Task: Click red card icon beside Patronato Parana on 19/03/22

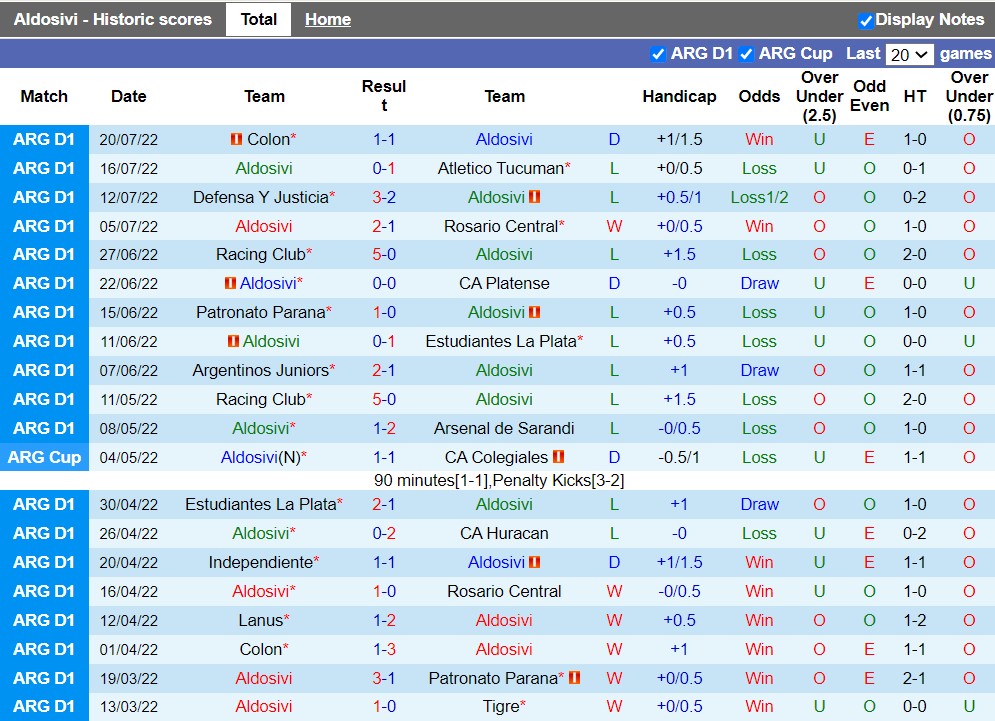Action: click(575, 679)
